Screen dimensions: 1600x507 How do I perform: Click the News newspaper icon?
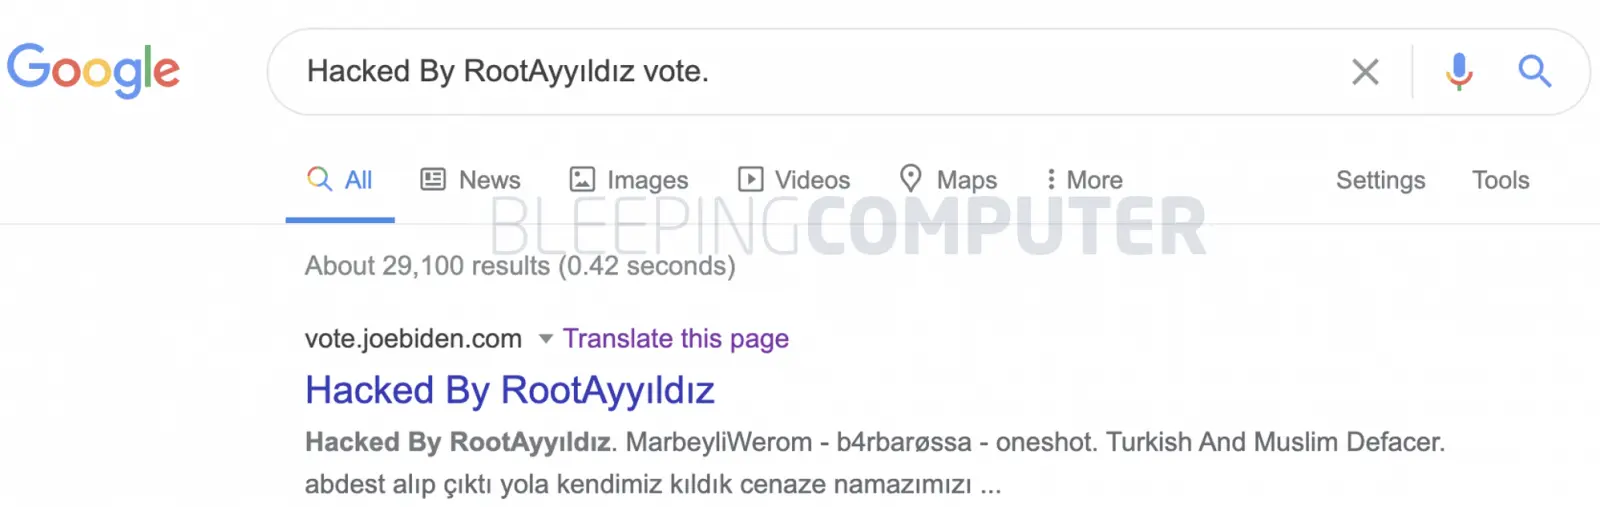433,179
